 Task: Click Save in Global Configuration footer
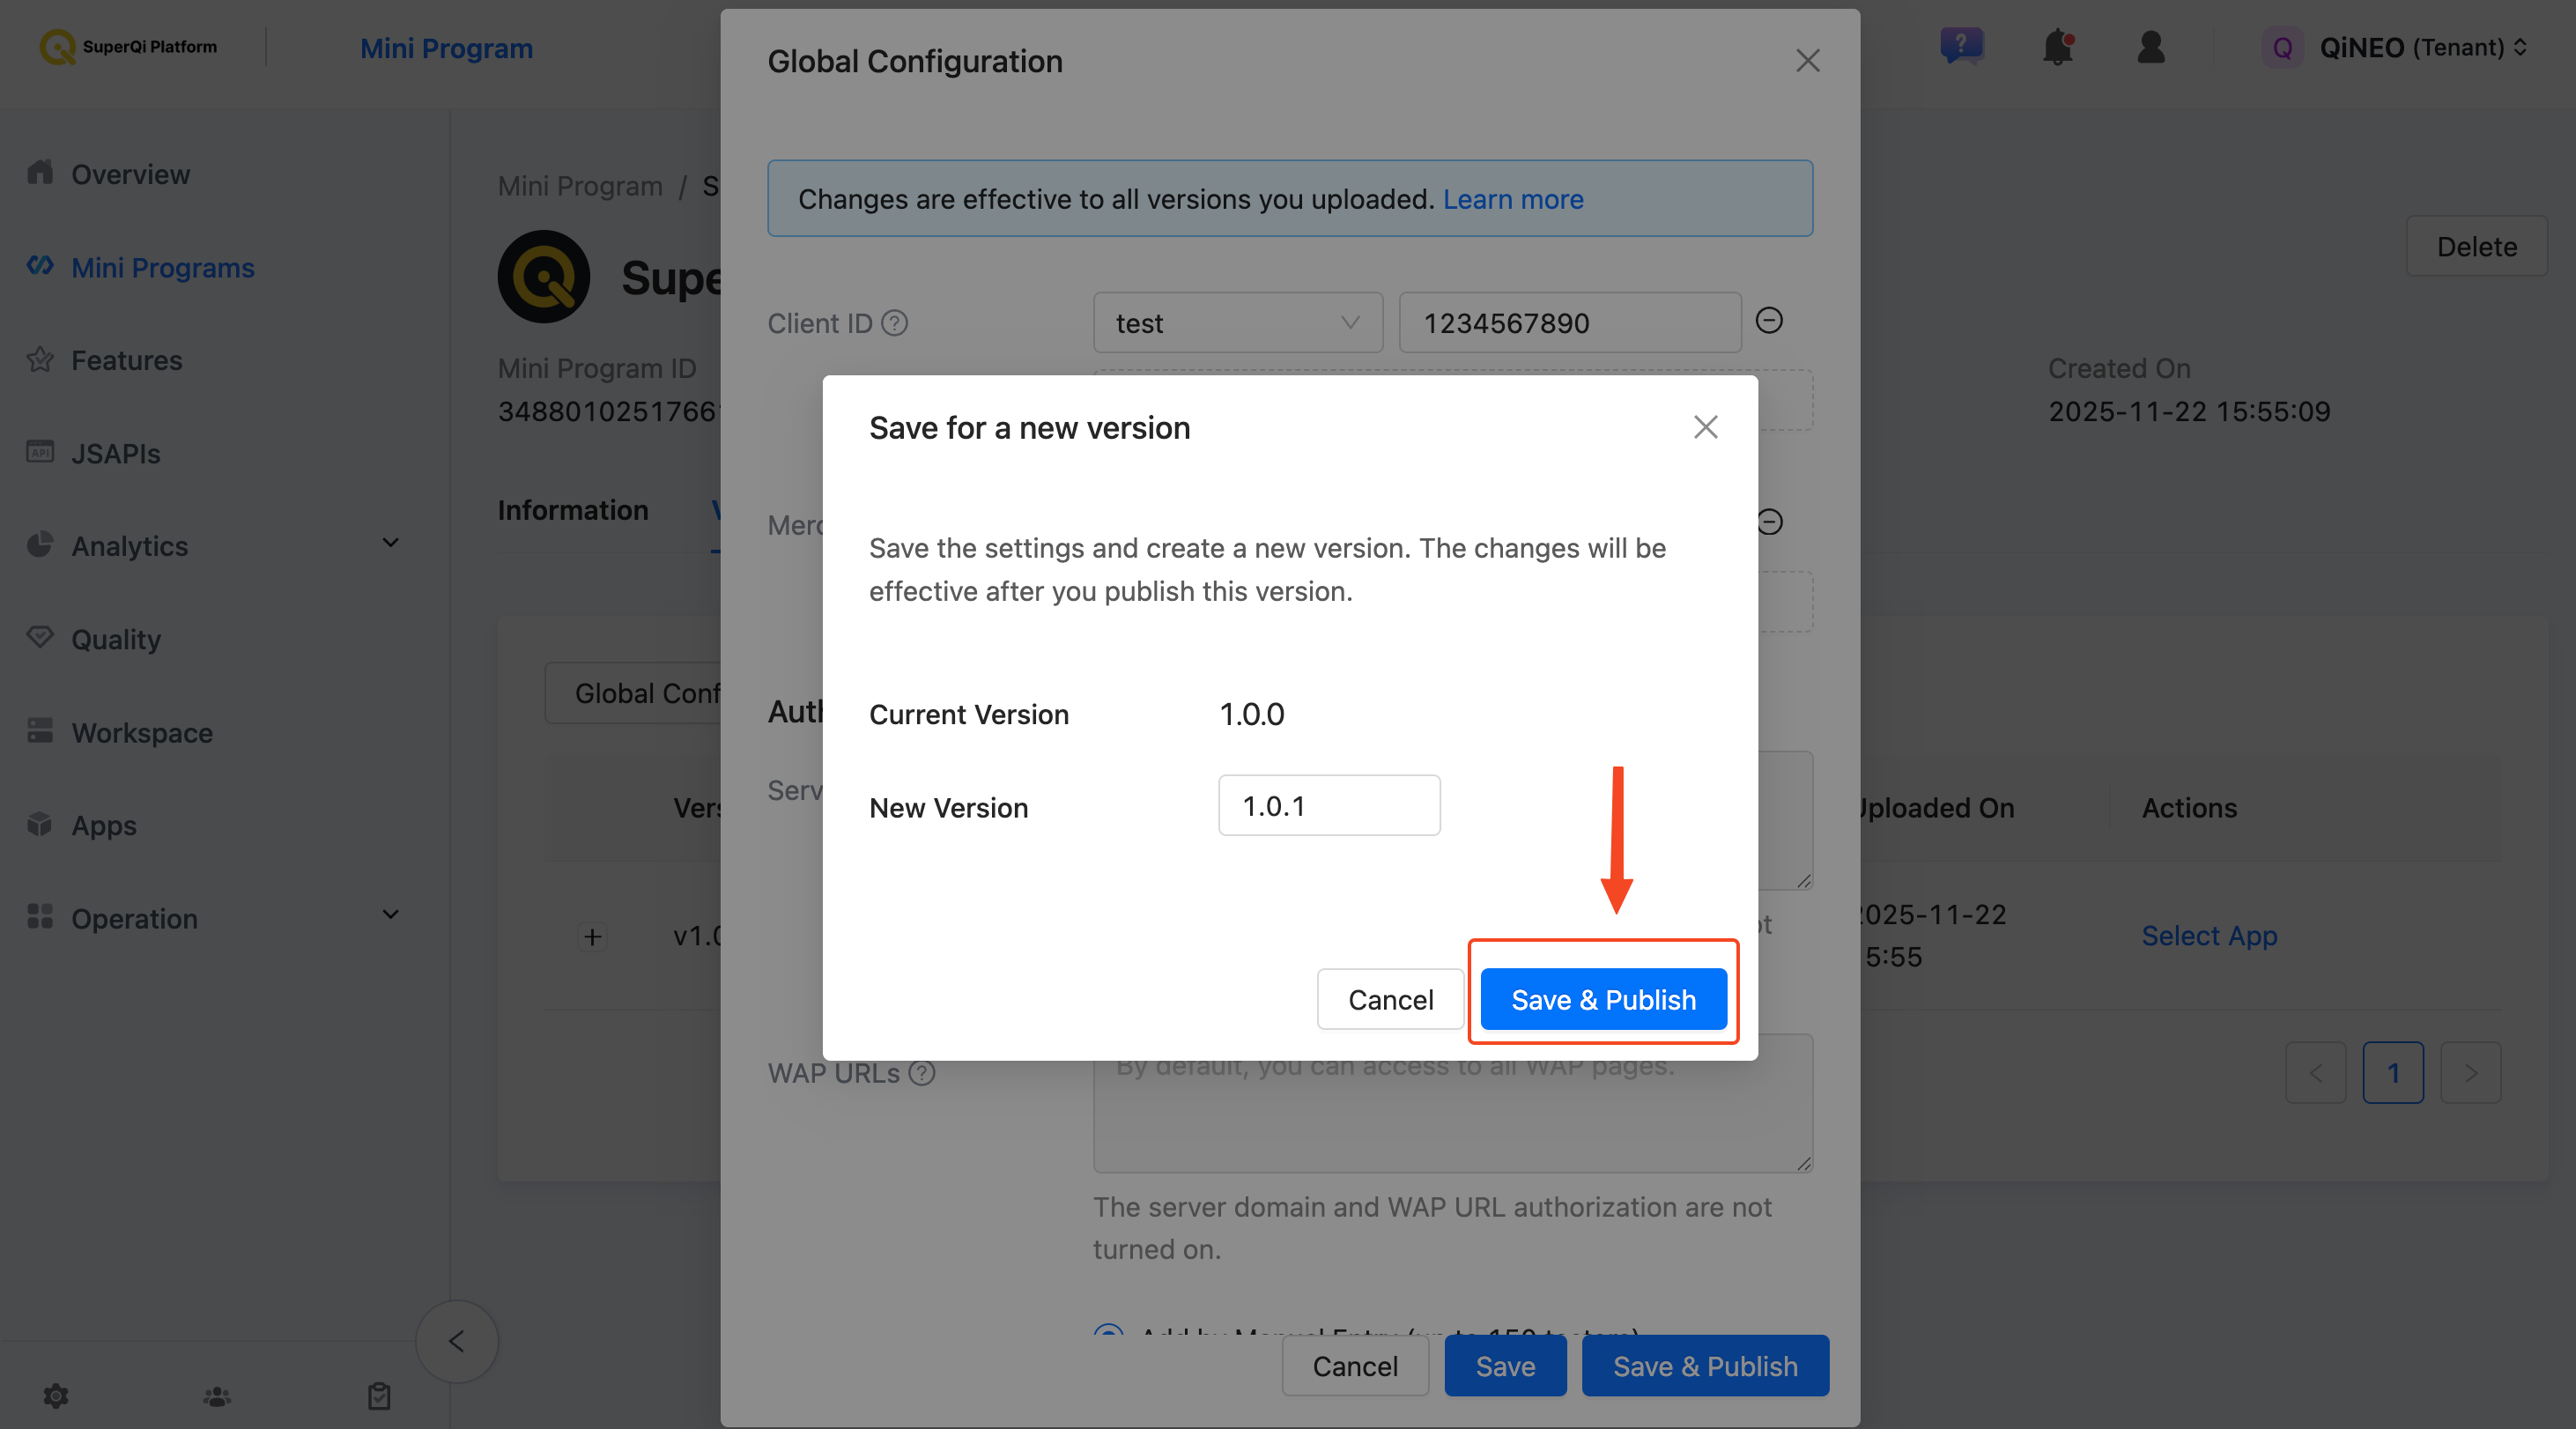pyautogui.click(x=1505, y=1365)
